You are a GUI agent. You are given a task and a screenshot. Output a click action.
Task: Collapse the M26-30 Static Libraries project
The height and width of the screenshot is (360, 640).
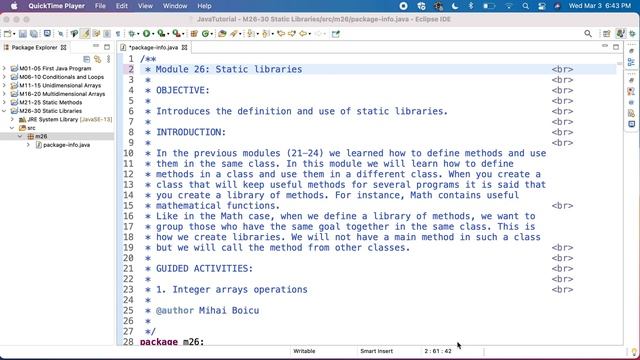coord(4,111)
